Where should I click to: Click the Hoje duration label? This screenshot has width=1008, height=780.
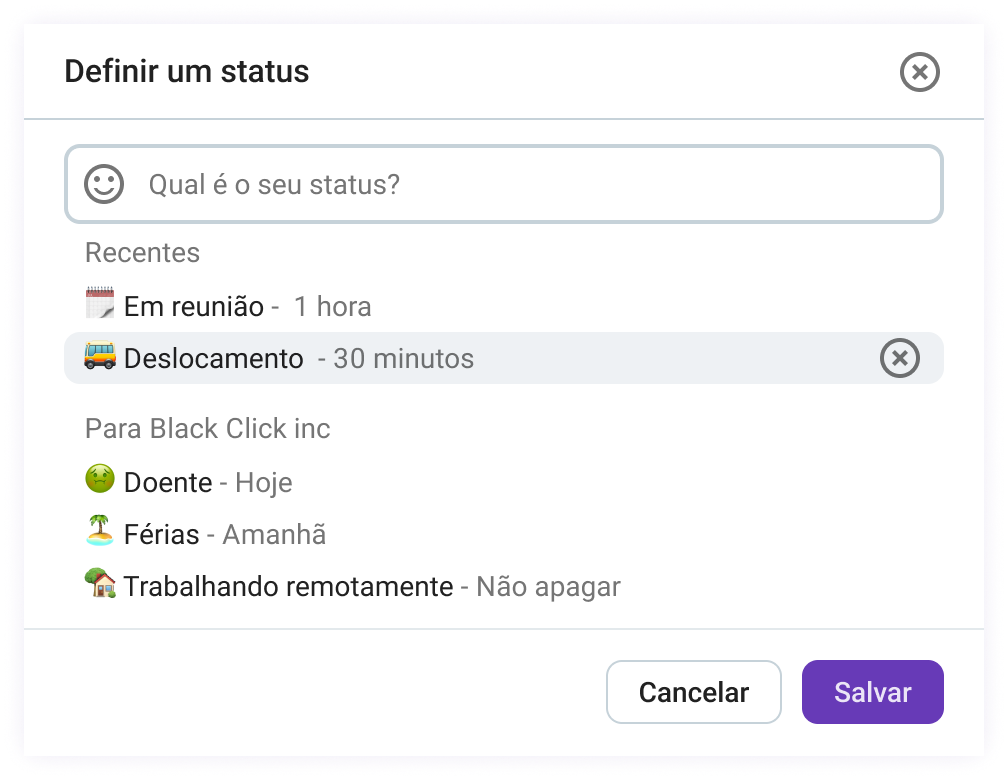click(265, 481)
